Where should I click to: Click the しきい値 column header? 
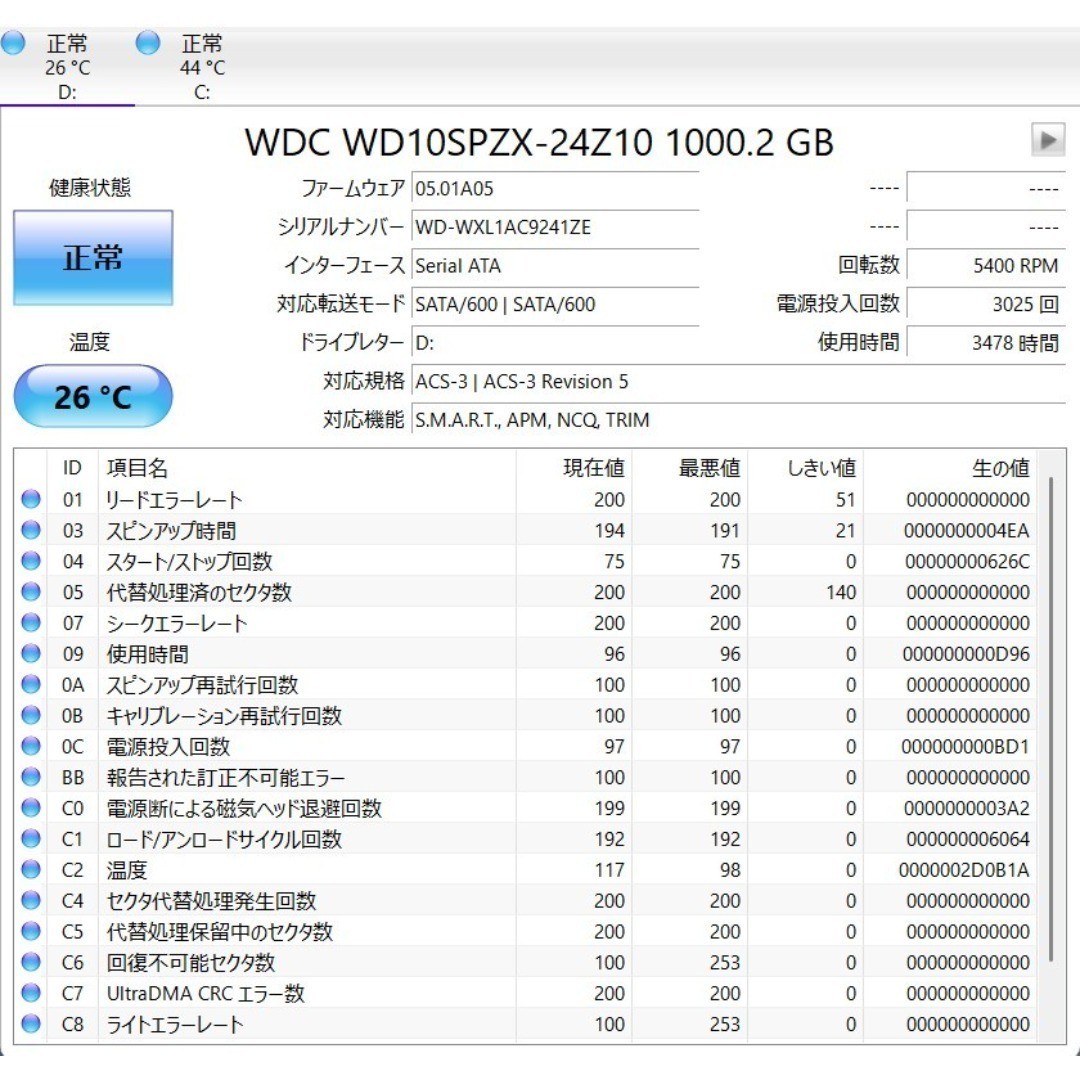tap(805, 468)
